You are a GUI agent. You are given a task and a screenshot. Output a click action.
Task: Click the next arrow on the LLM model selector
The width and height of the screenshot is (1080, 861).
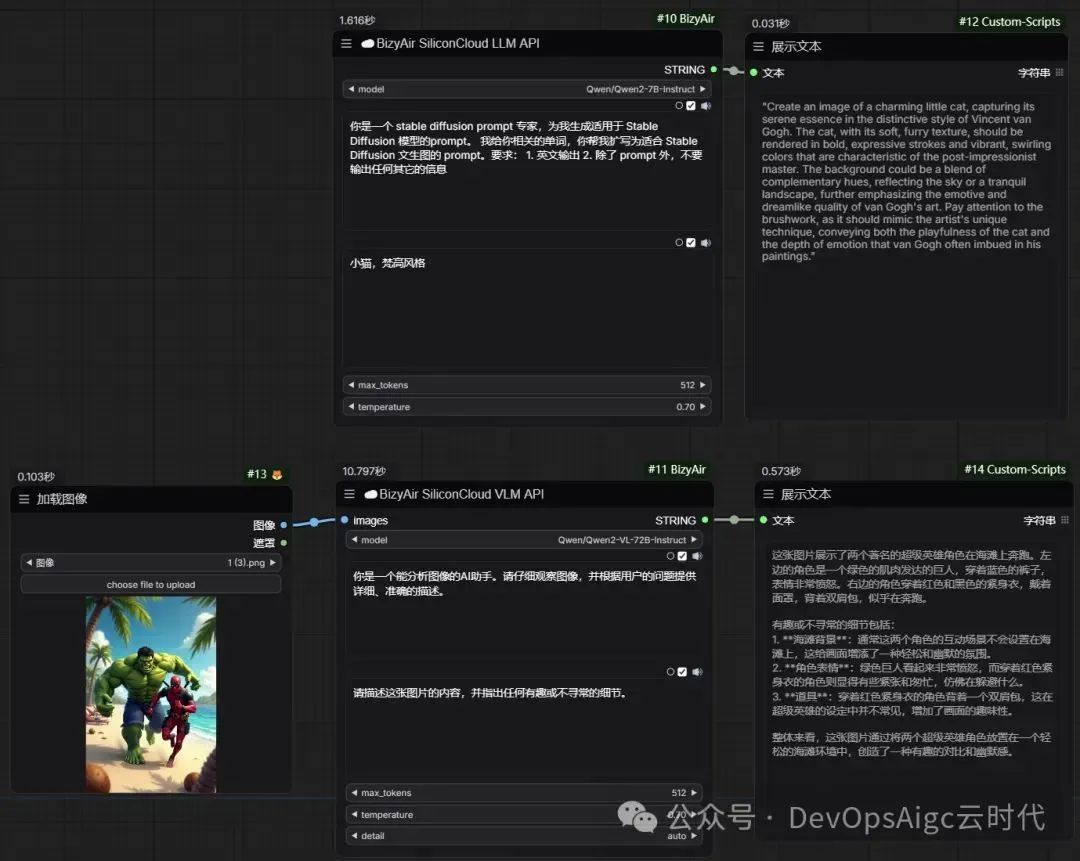(x=703, y=89)
